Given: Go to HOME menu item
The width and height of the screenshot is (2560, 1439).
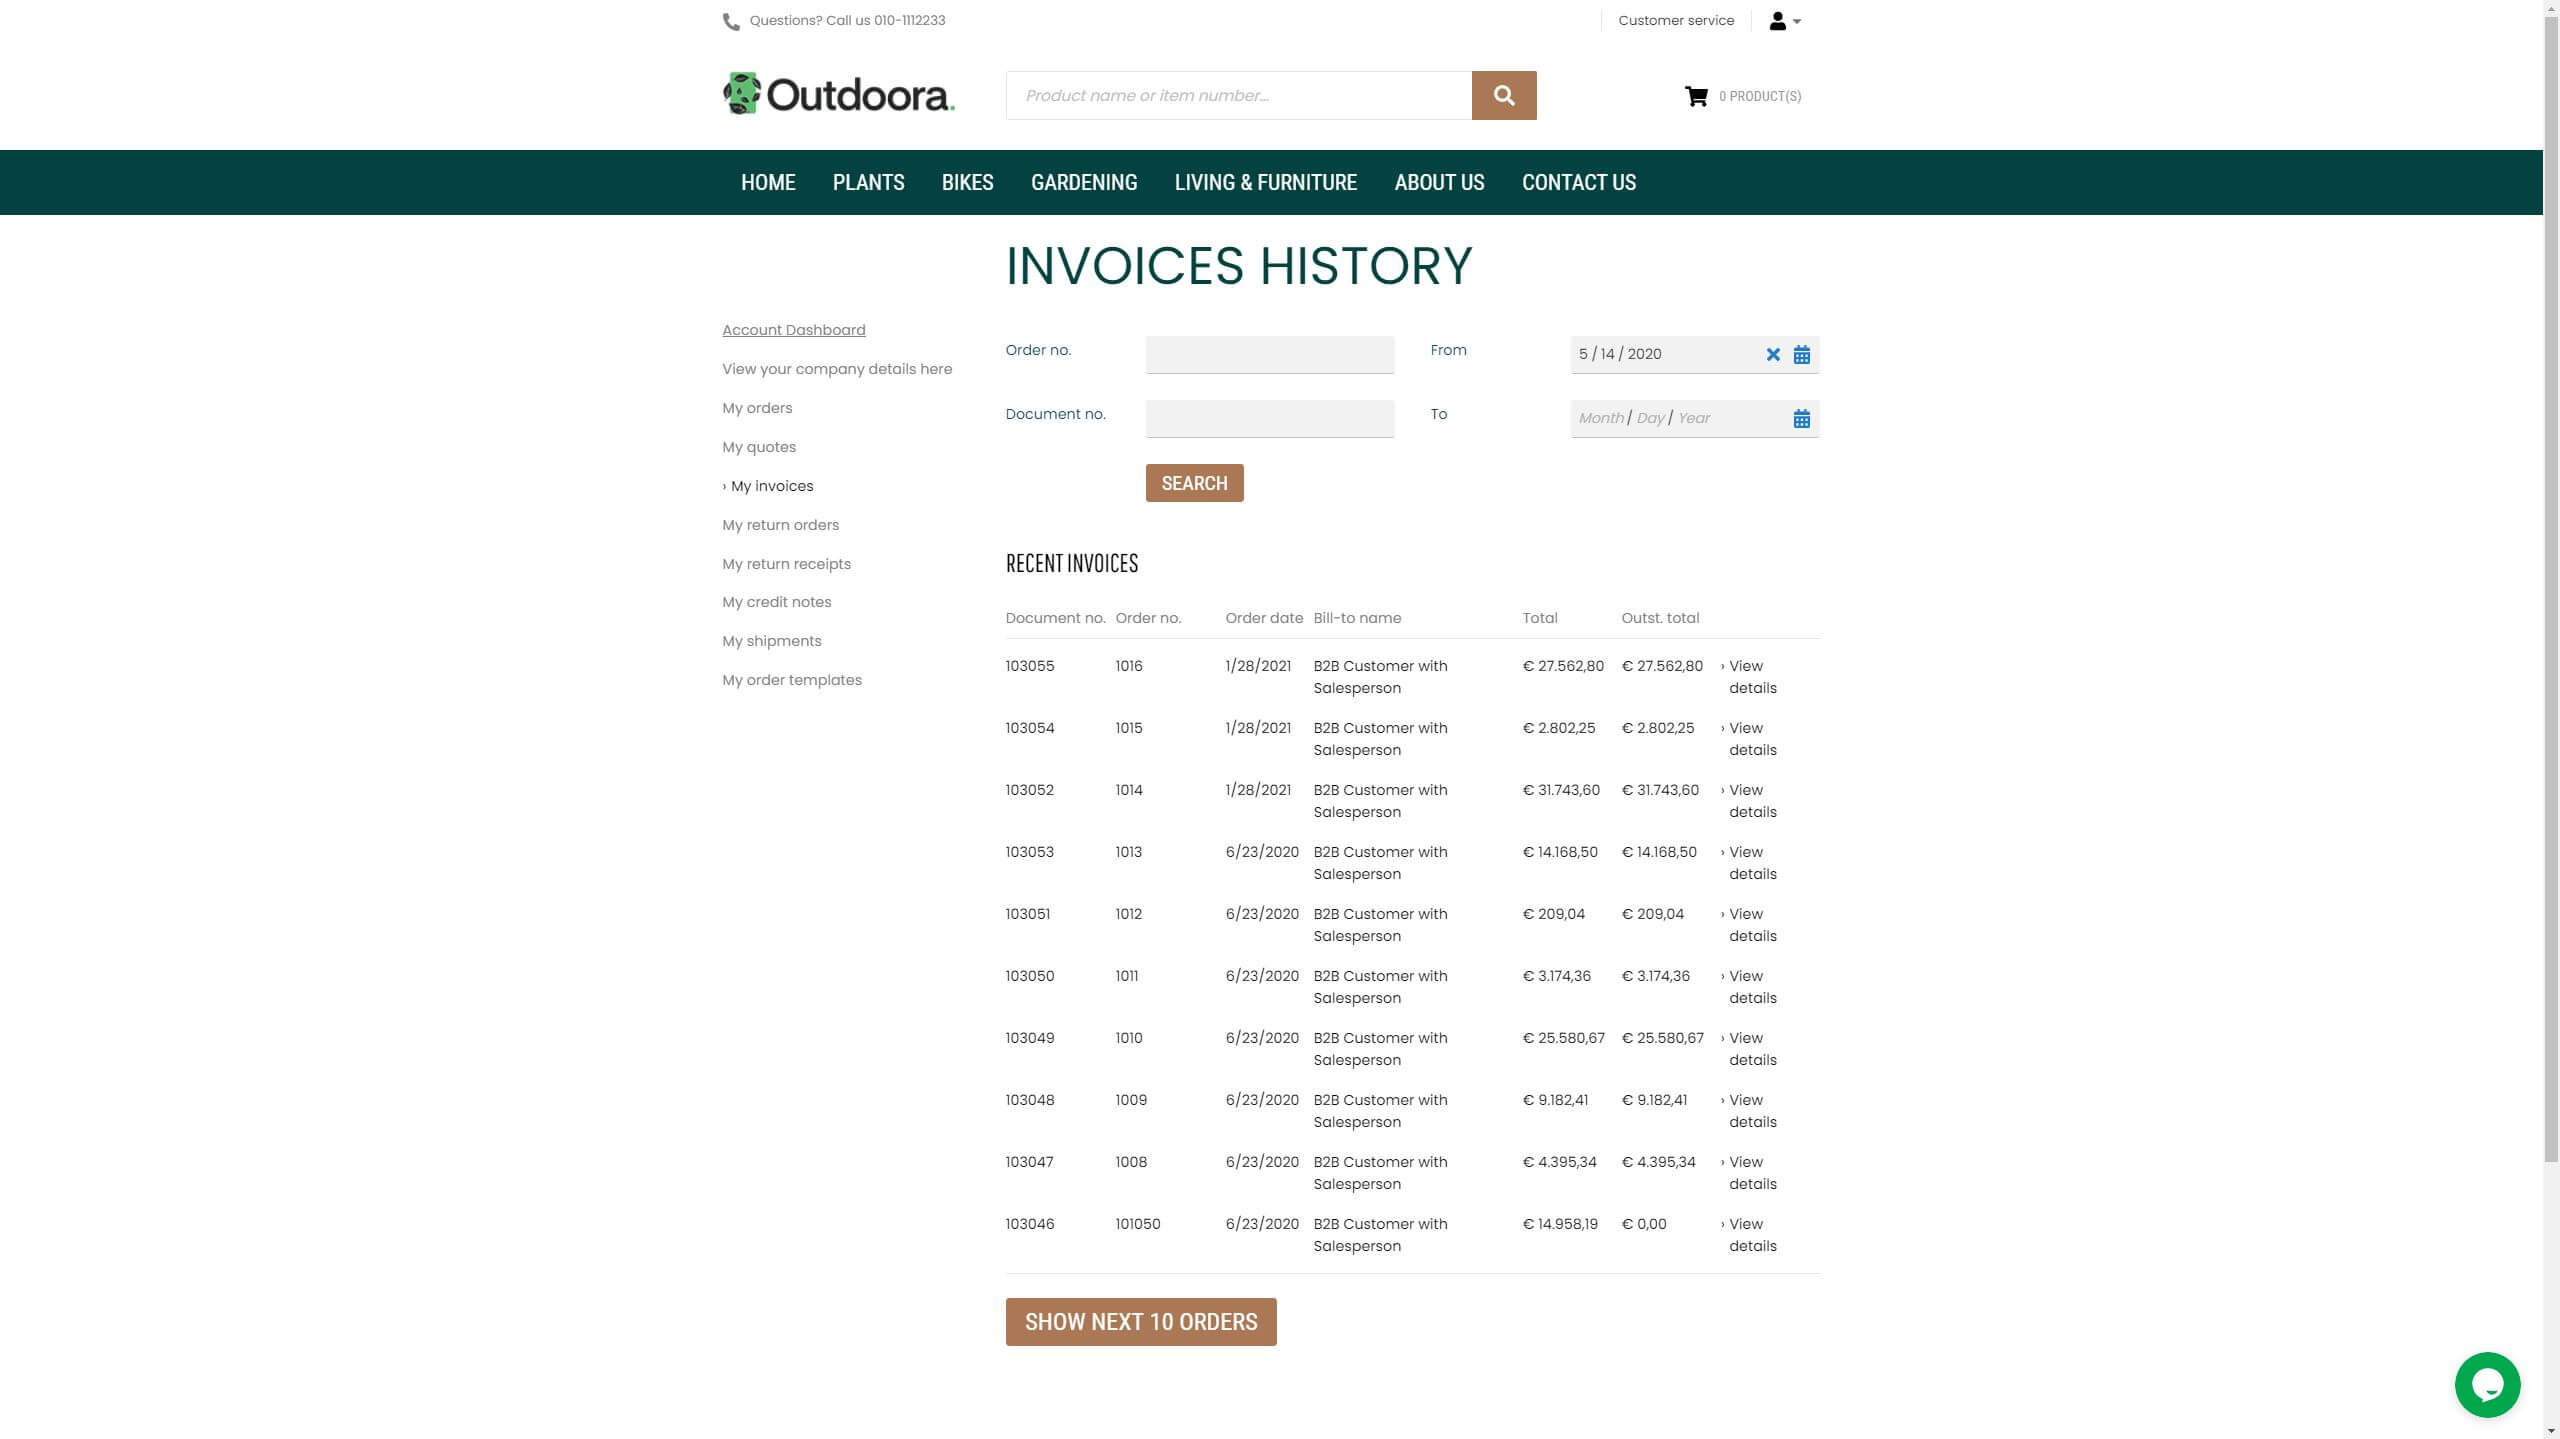Looking at the screenshot, I should (768, 182).
